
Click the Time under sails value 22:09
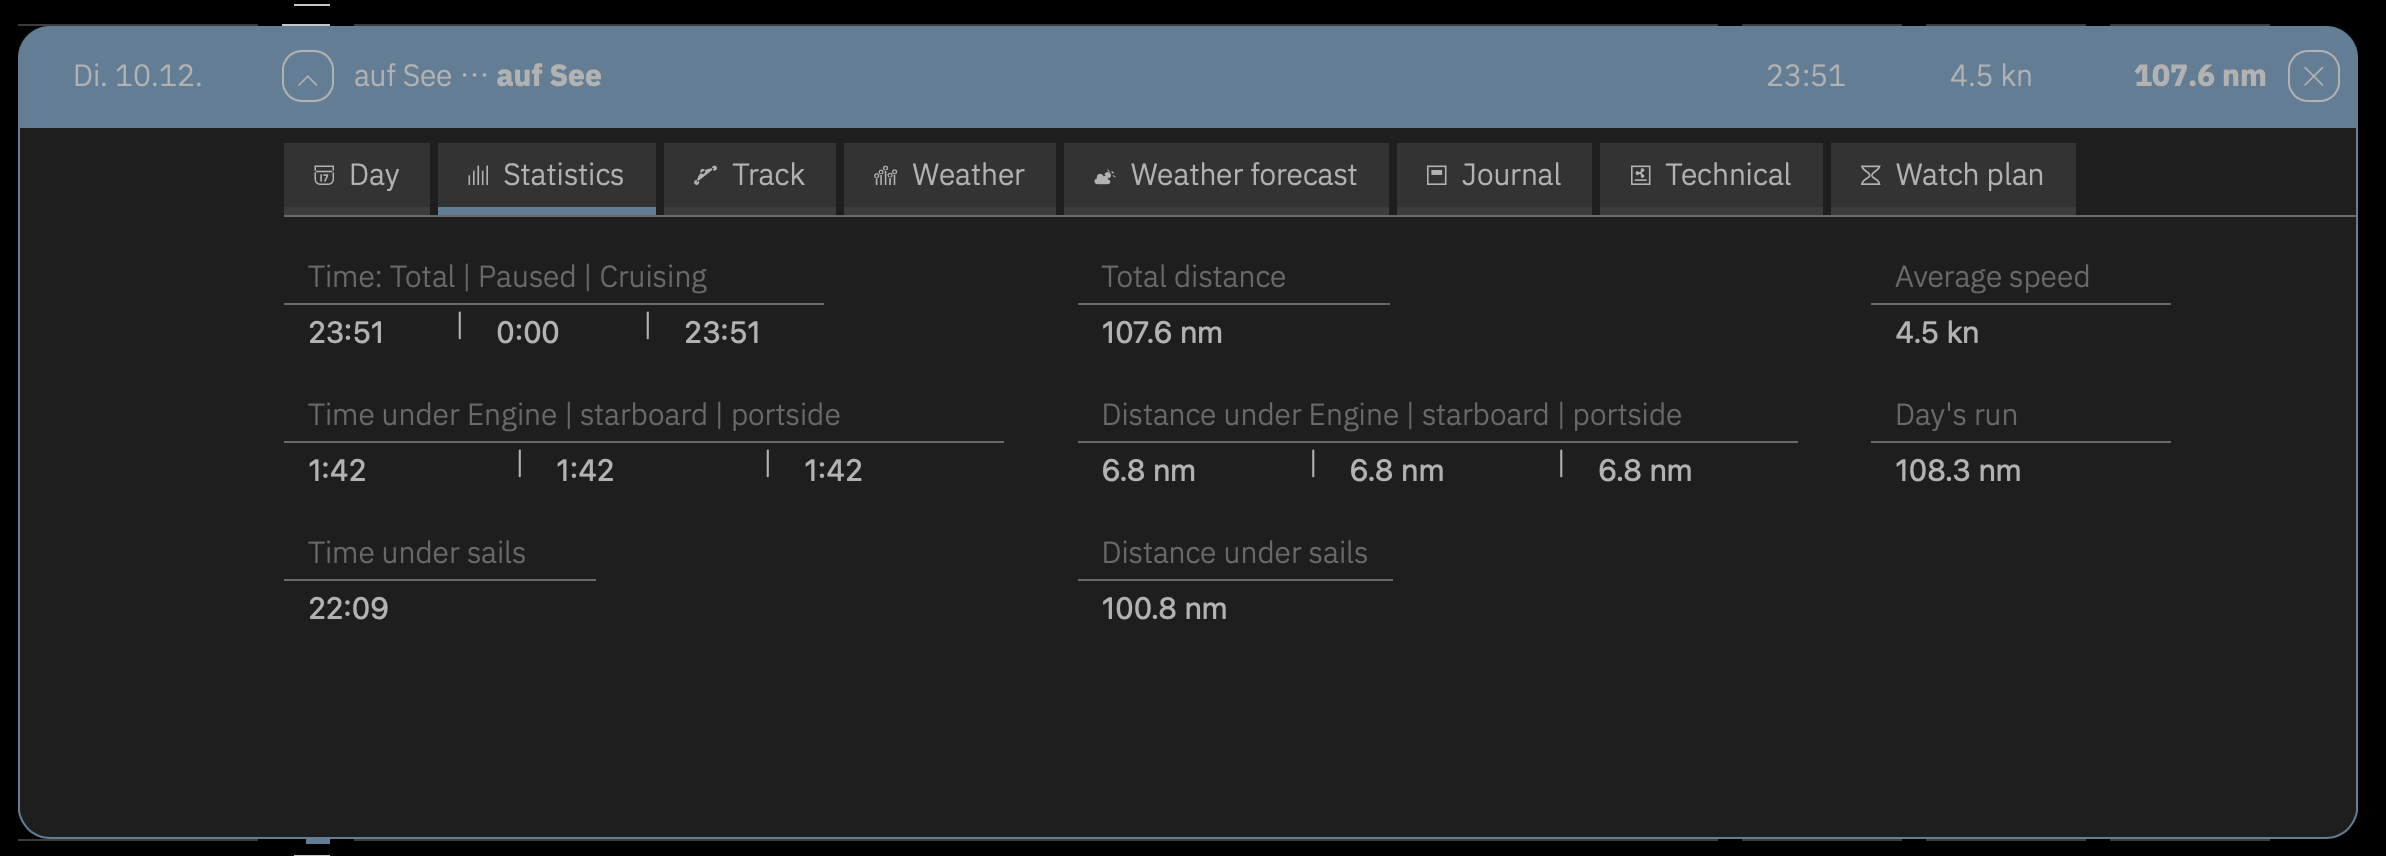click(x=348, y=609)
